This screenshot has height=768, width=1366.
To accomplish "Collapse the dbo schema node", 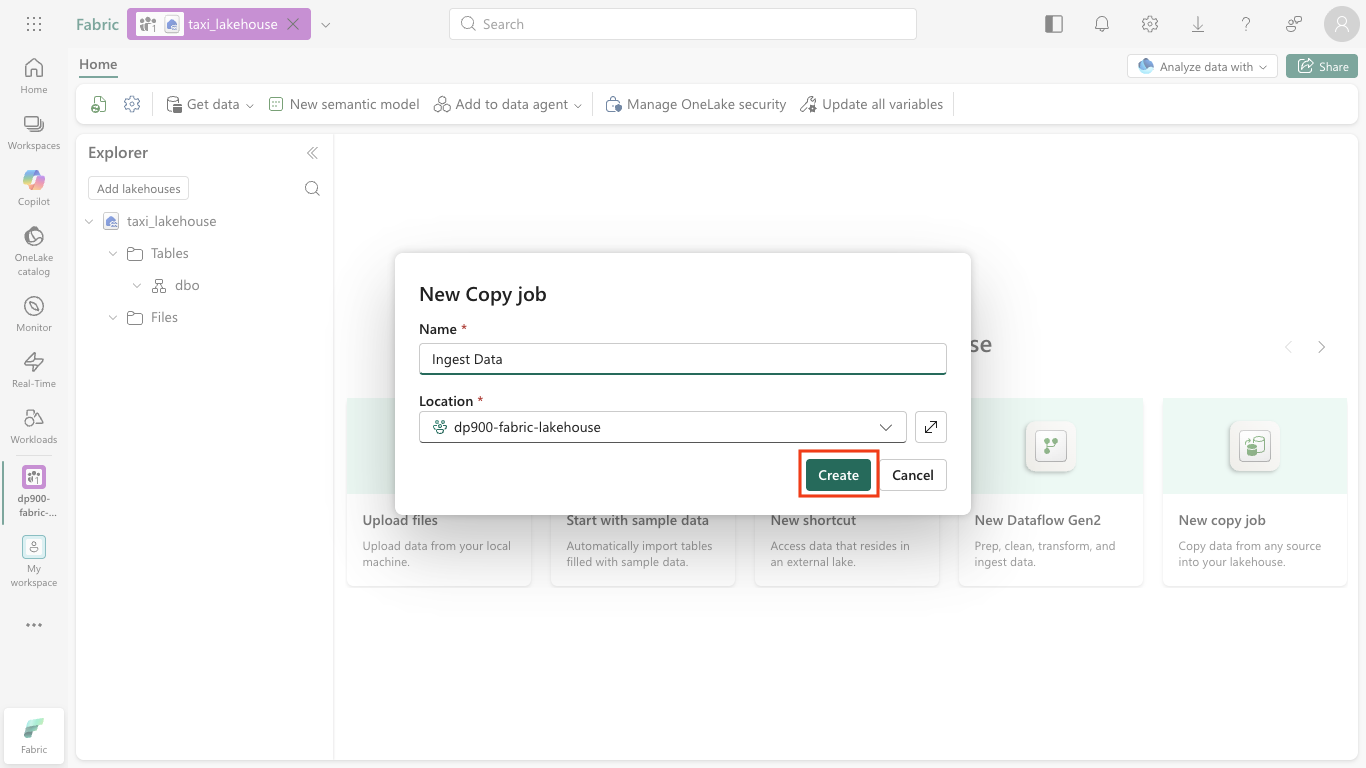I will tap(137, 285).
